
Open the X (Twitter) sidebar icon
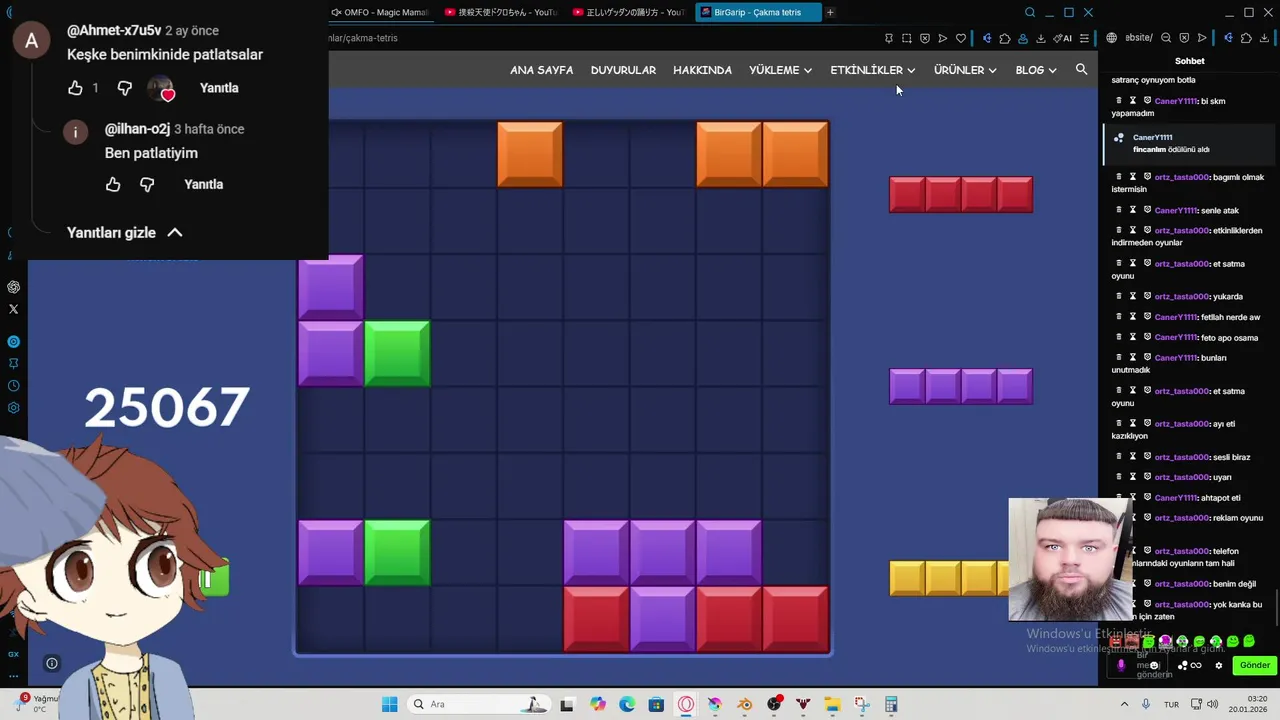pyautogui.click(x=13, y=309)
